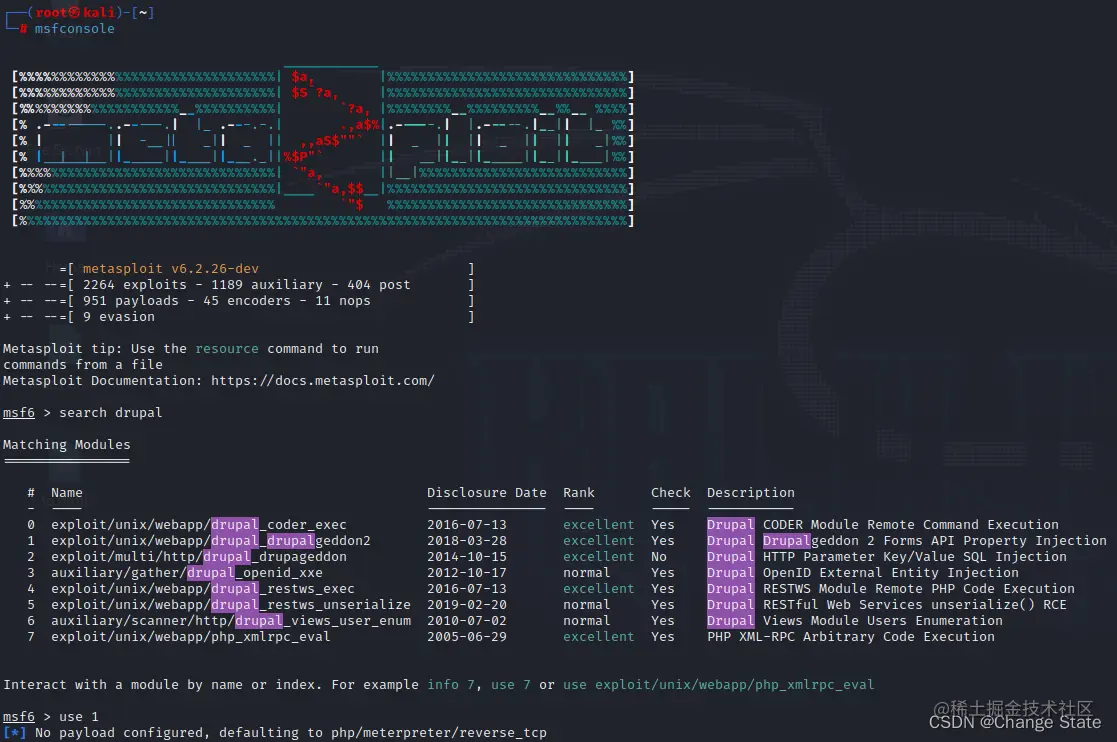Click the metasploit v6.2.26-dev version text
Screen dimensions: 1117x742
point(170,268)
